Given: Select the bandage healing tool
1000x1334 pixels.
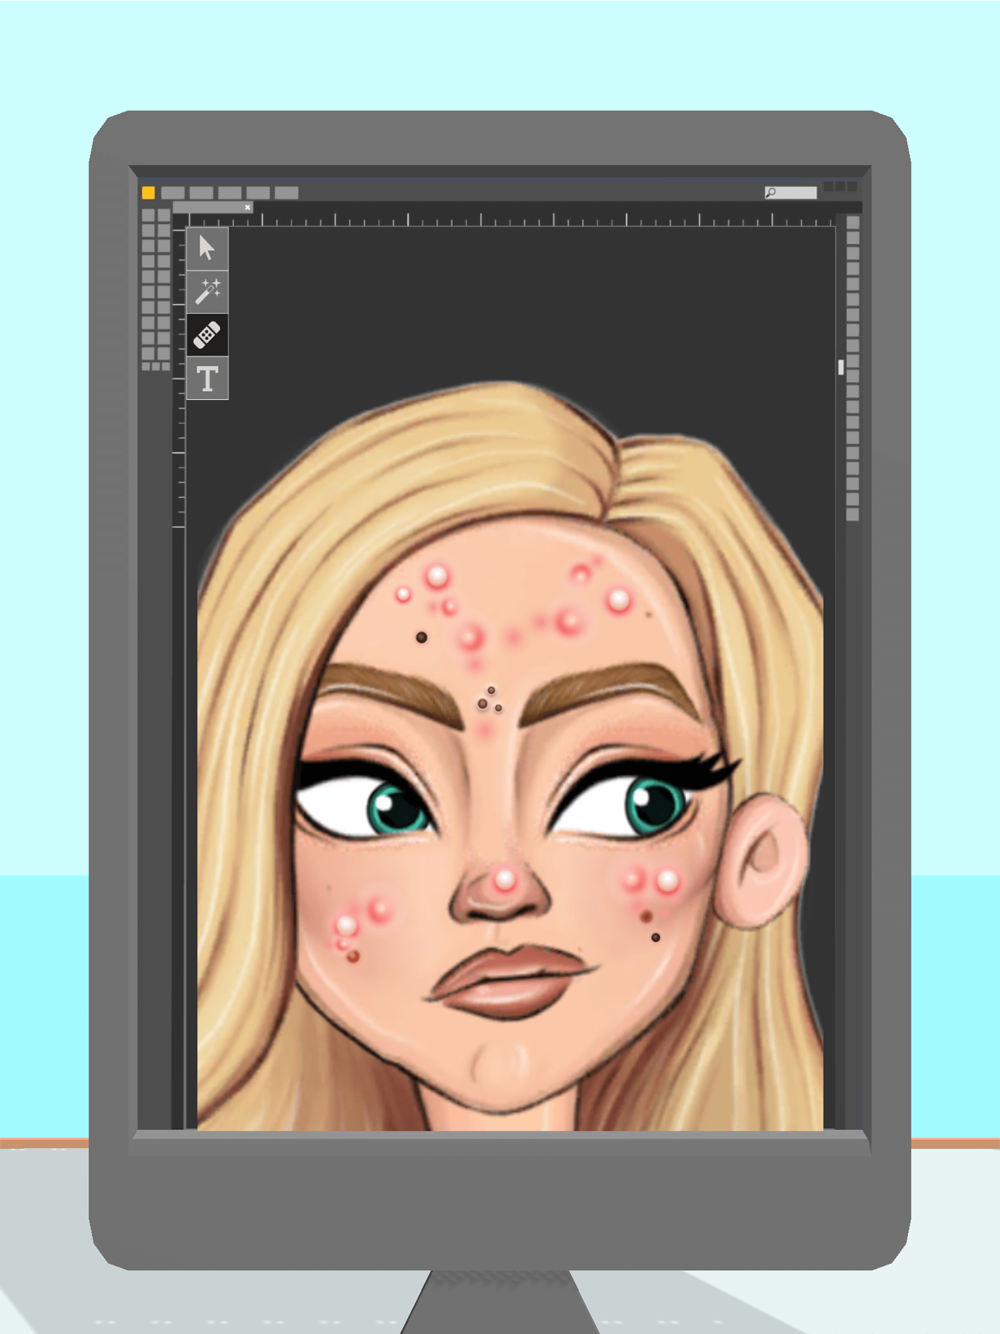Looking at the screenshot, I should coord(207,334).
